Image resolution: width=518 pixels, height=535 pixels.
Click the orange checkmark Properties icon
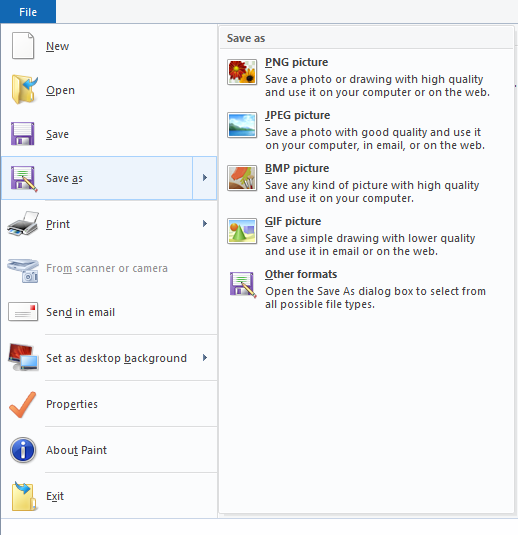[x=23, y=405]
